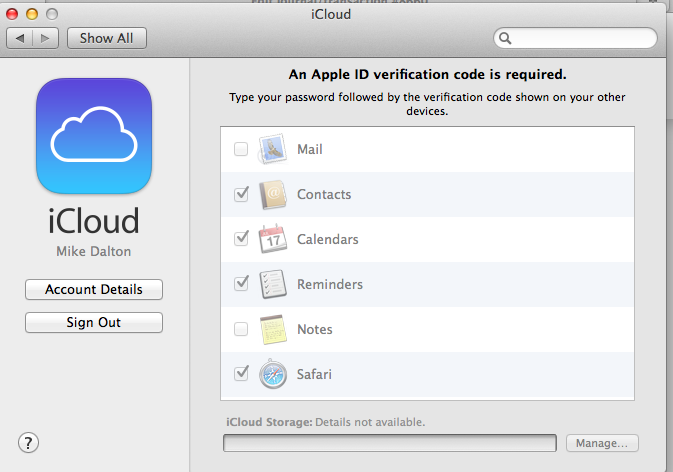Click the Calendars icon showing 17
This screenshot has height=472, width=673.
tap(273, 239)
